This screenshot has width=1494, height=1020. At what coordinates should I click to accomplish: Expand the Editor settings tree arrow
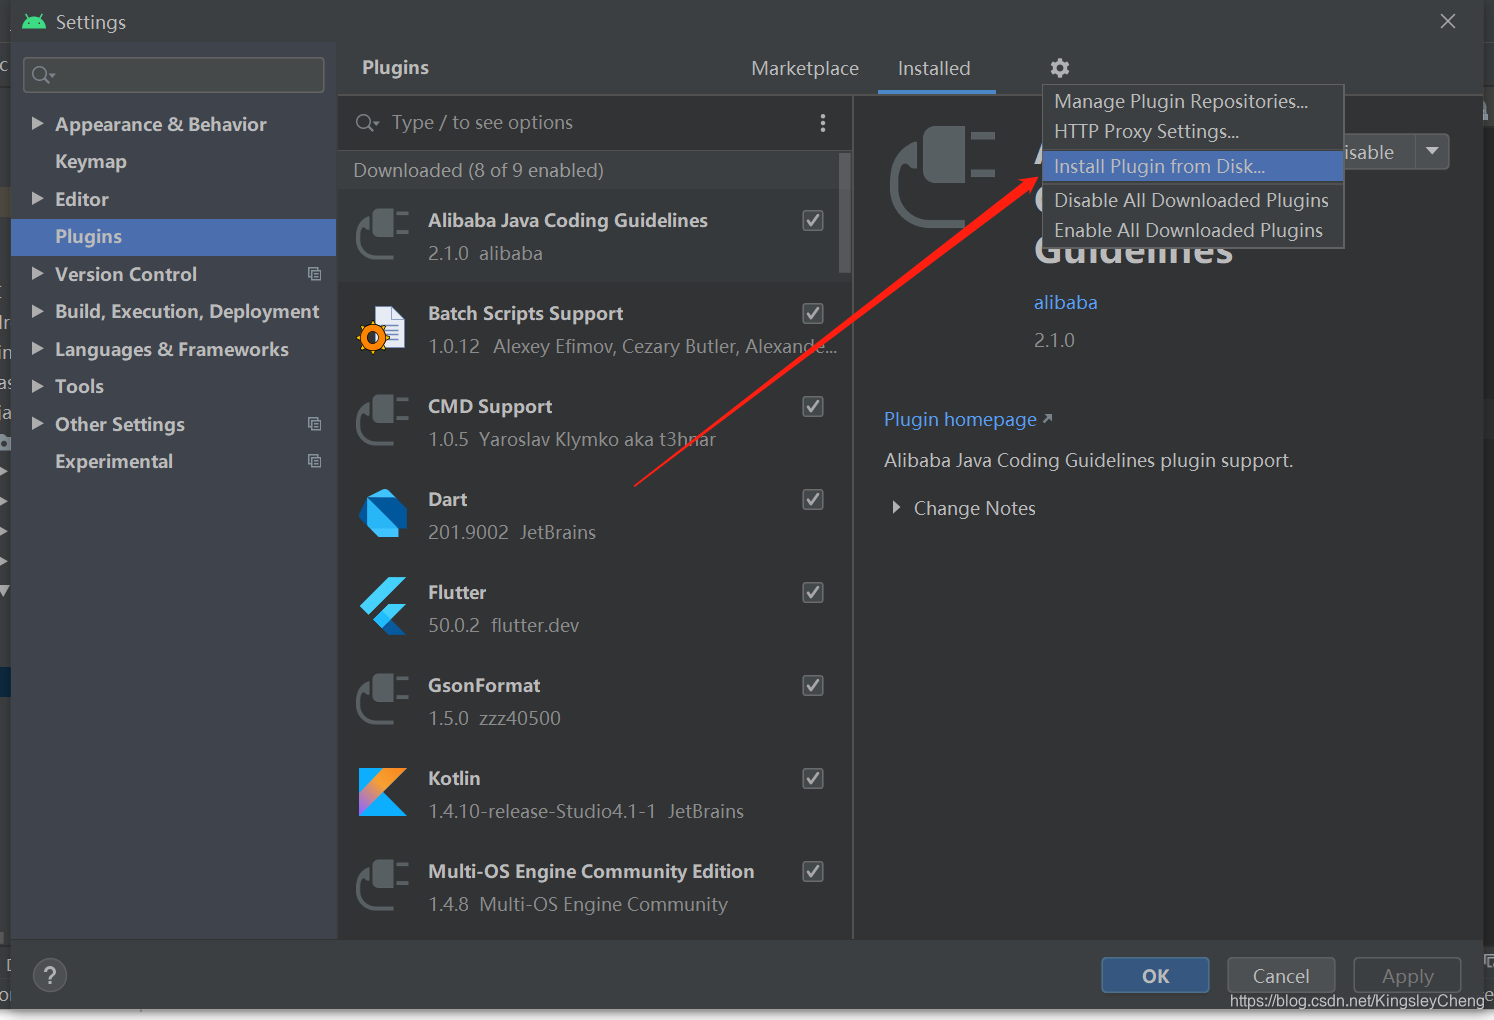[37, 198]
